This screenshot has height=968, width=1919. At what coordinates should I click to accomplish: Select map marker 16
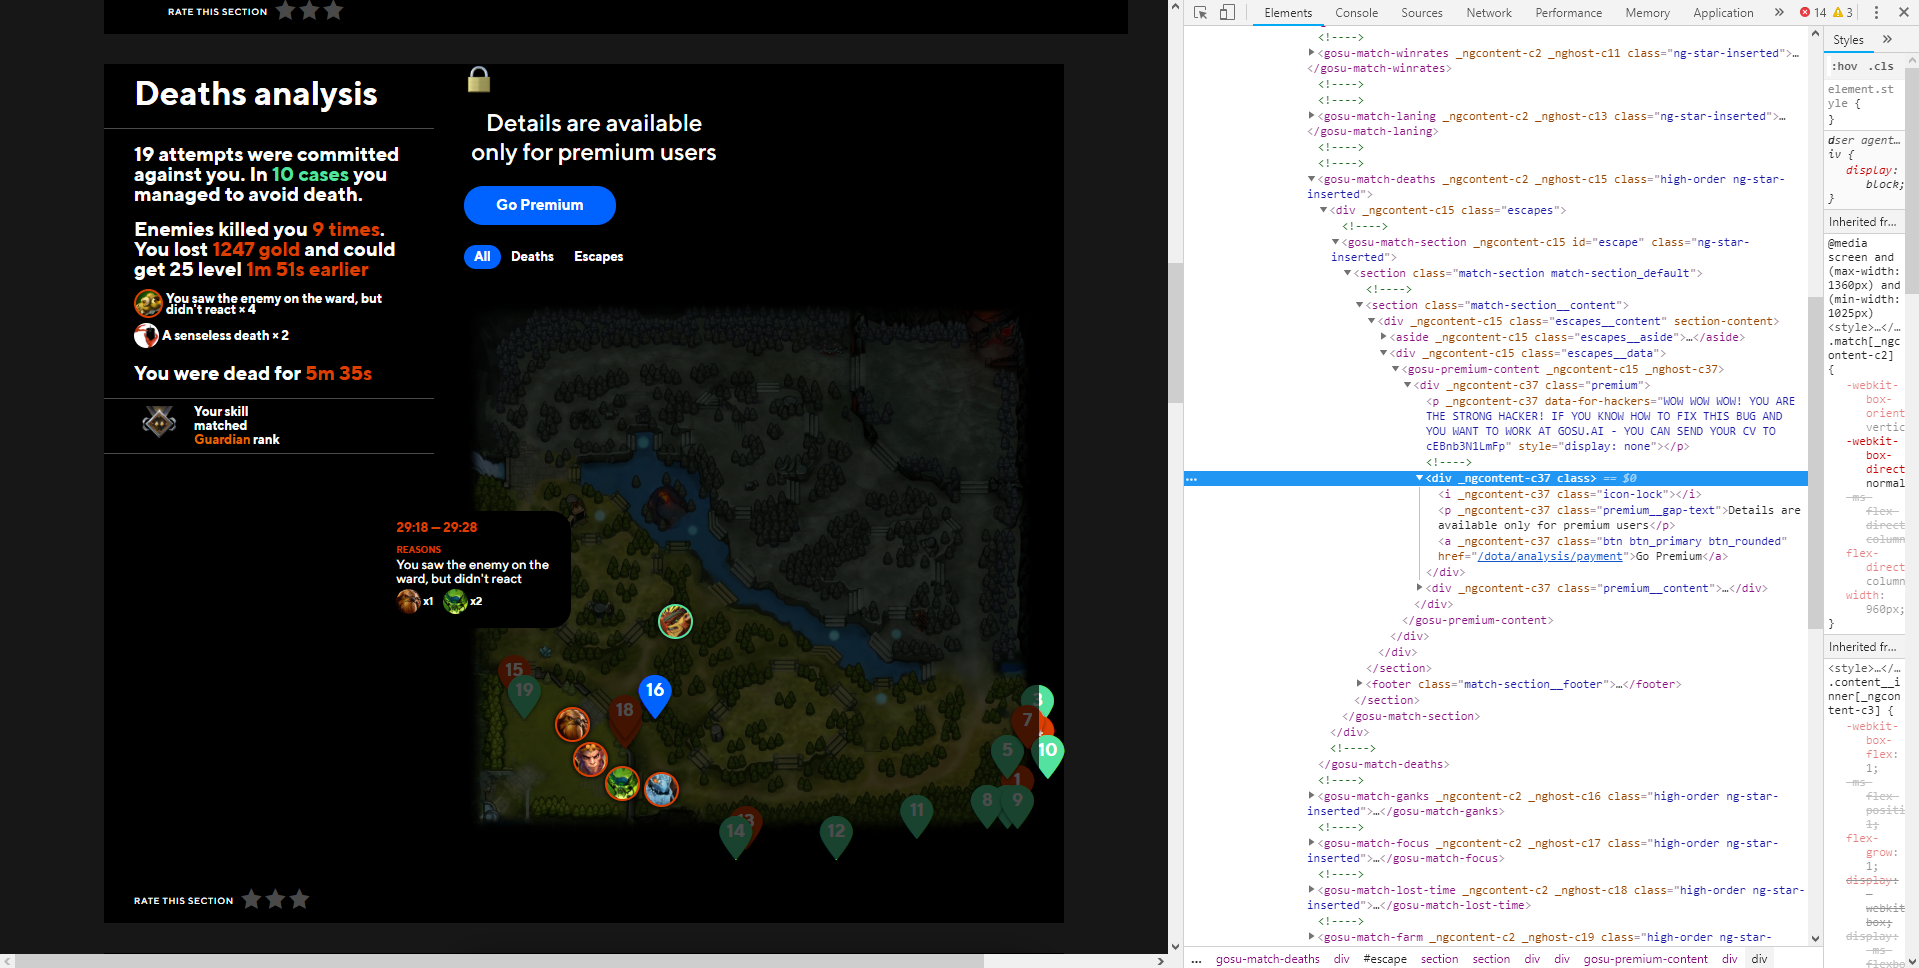click(x=655, y=694)
